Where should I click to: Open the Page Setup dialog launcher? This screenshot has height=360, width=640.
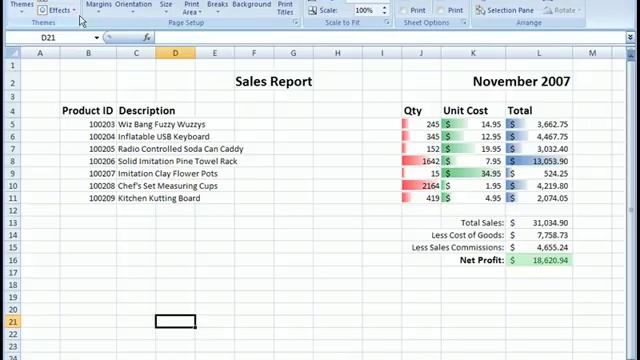pyautogui.click(x=295, y=22)
